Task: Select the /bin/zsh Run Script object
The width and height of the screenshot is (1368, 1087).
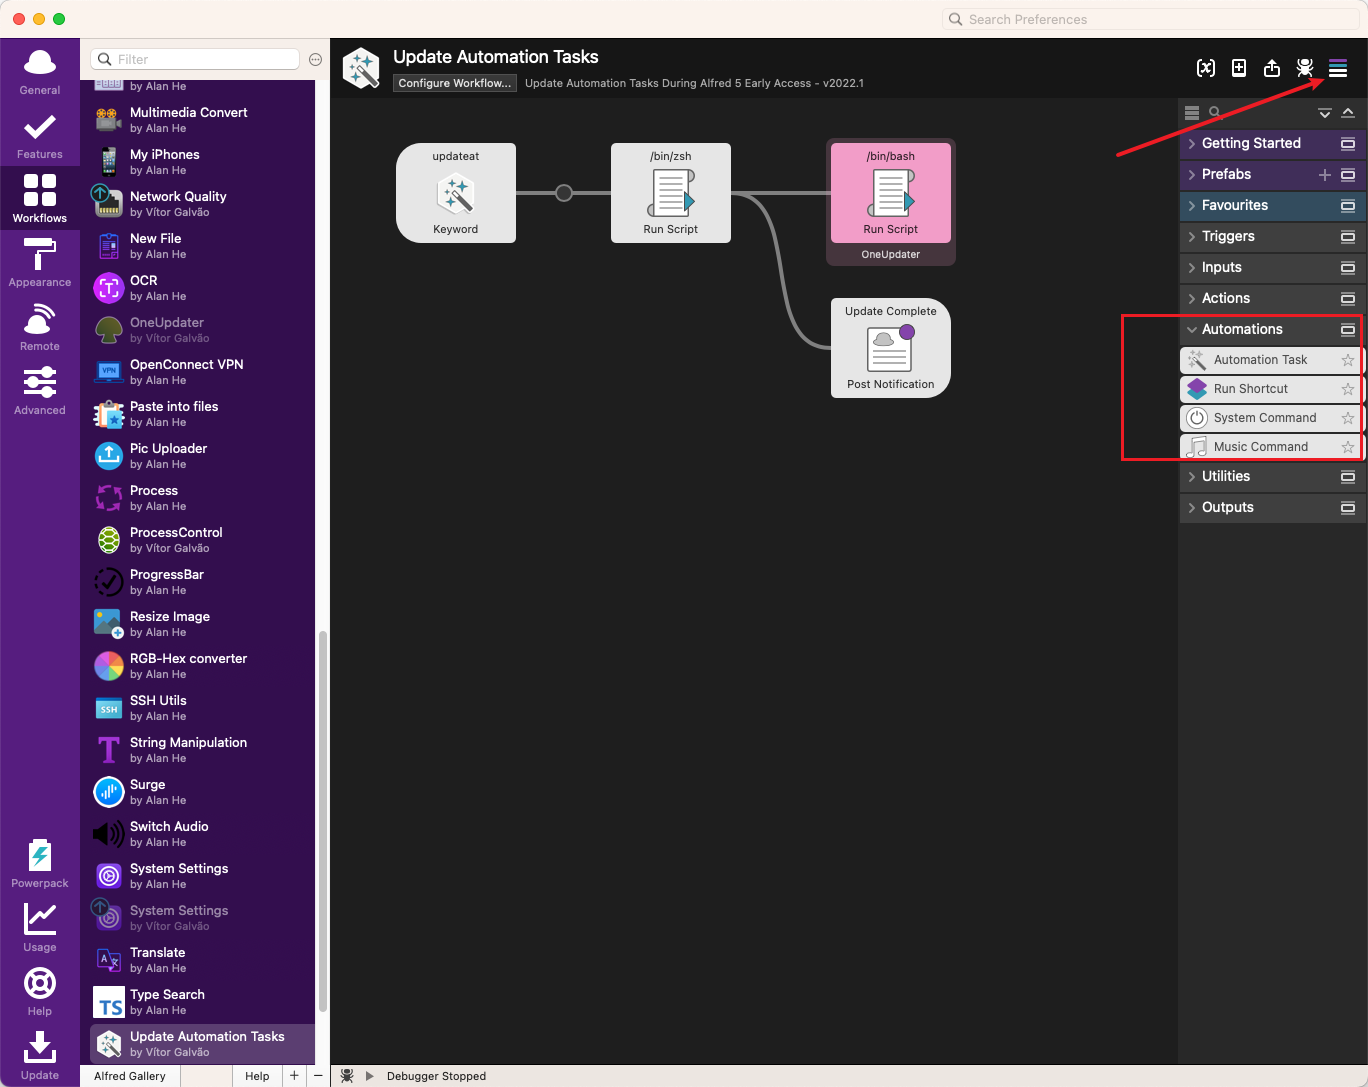Action: 671,193
